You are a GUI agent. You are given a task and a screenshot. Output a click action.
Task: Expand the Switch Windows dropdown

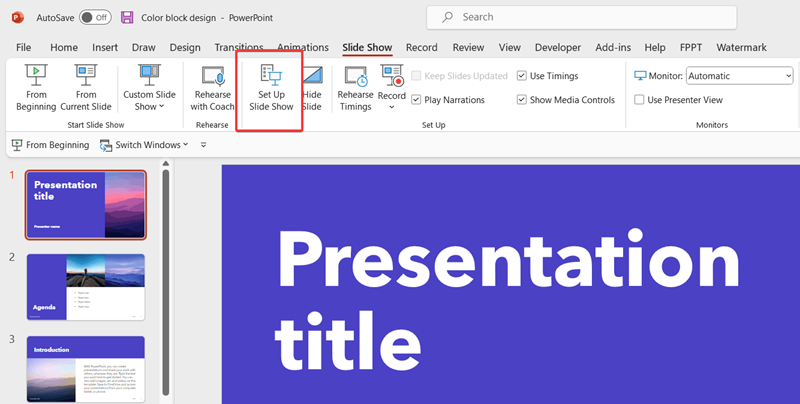pos(143,145)
